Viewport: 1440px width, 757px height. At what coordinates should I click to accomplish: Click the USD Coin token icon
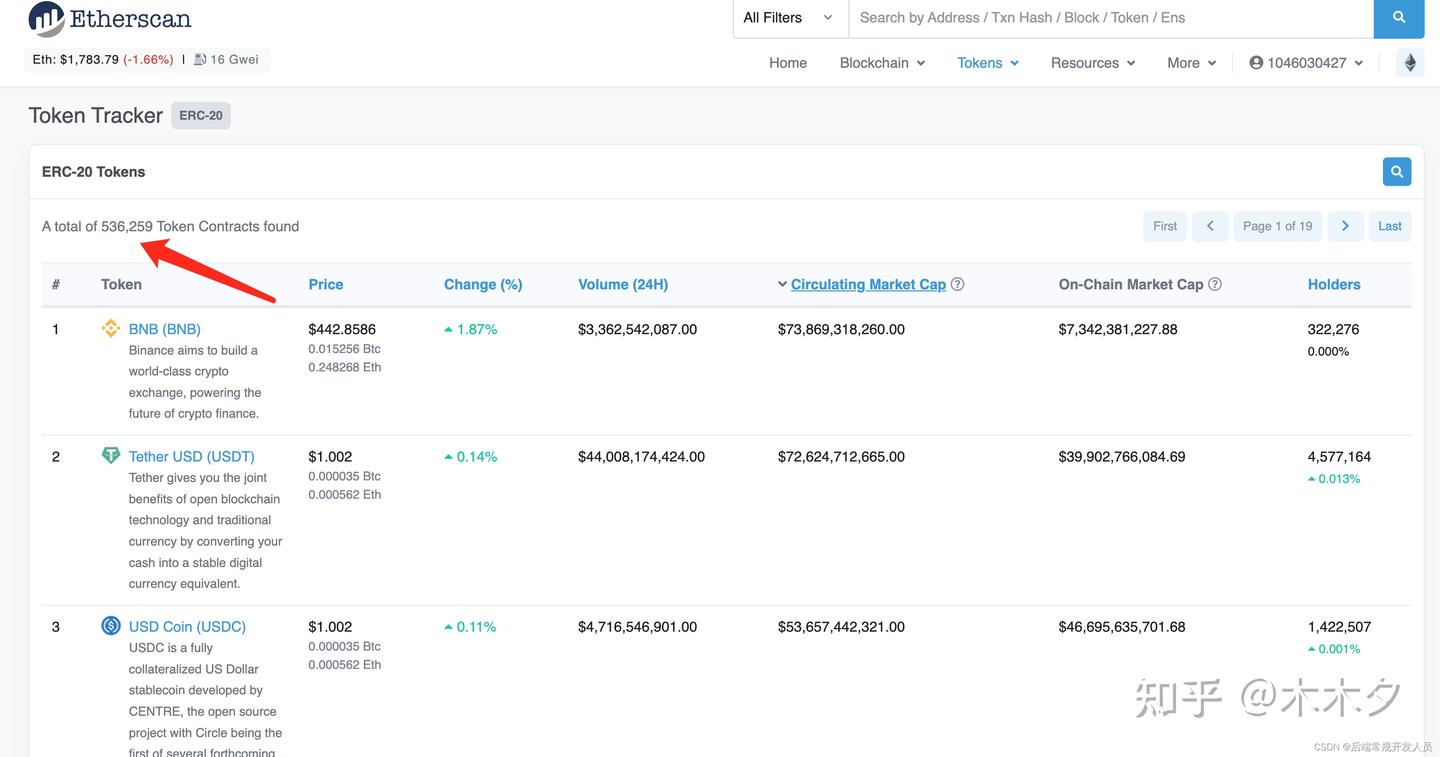click(x=110, y=624)
